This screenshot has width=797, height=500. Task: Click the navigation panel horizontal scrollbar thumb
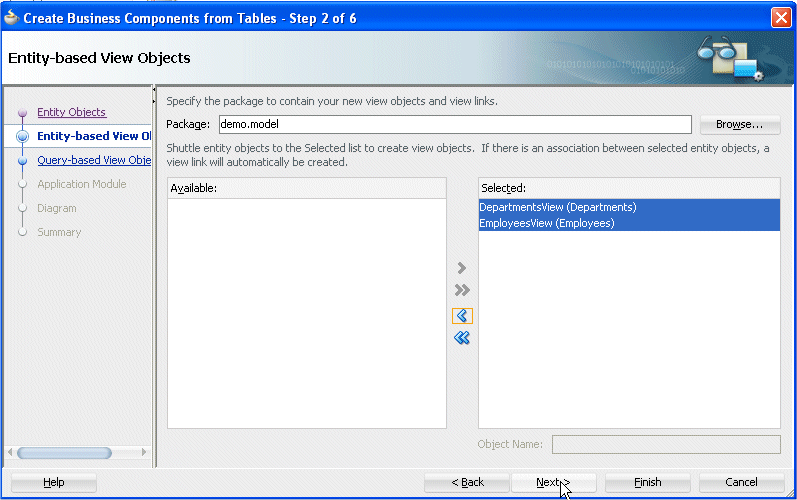pos(65,453)
